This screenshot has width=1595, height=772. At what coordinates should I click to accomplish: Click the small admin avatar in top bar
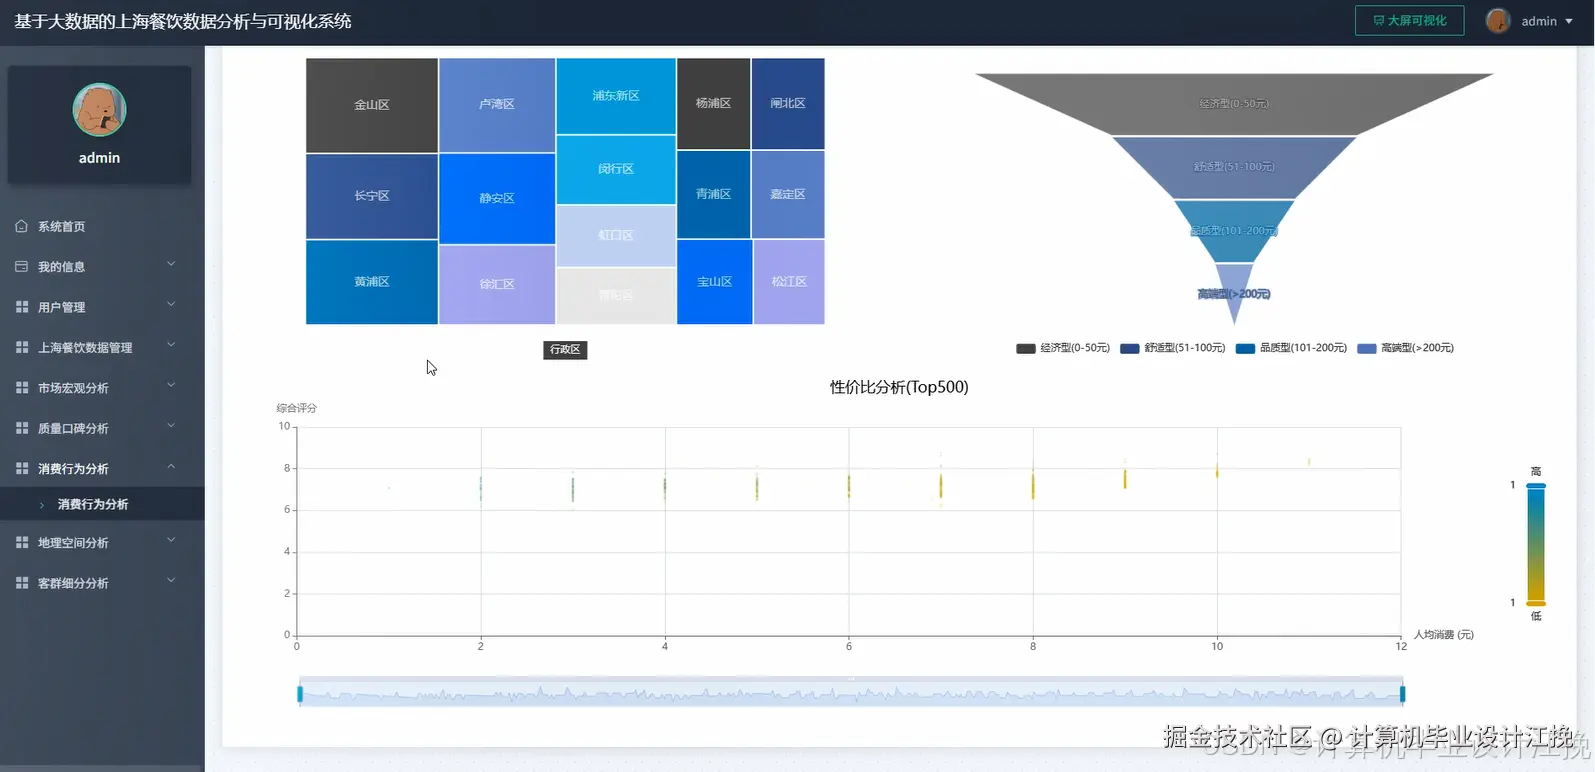click(1497, 21)
